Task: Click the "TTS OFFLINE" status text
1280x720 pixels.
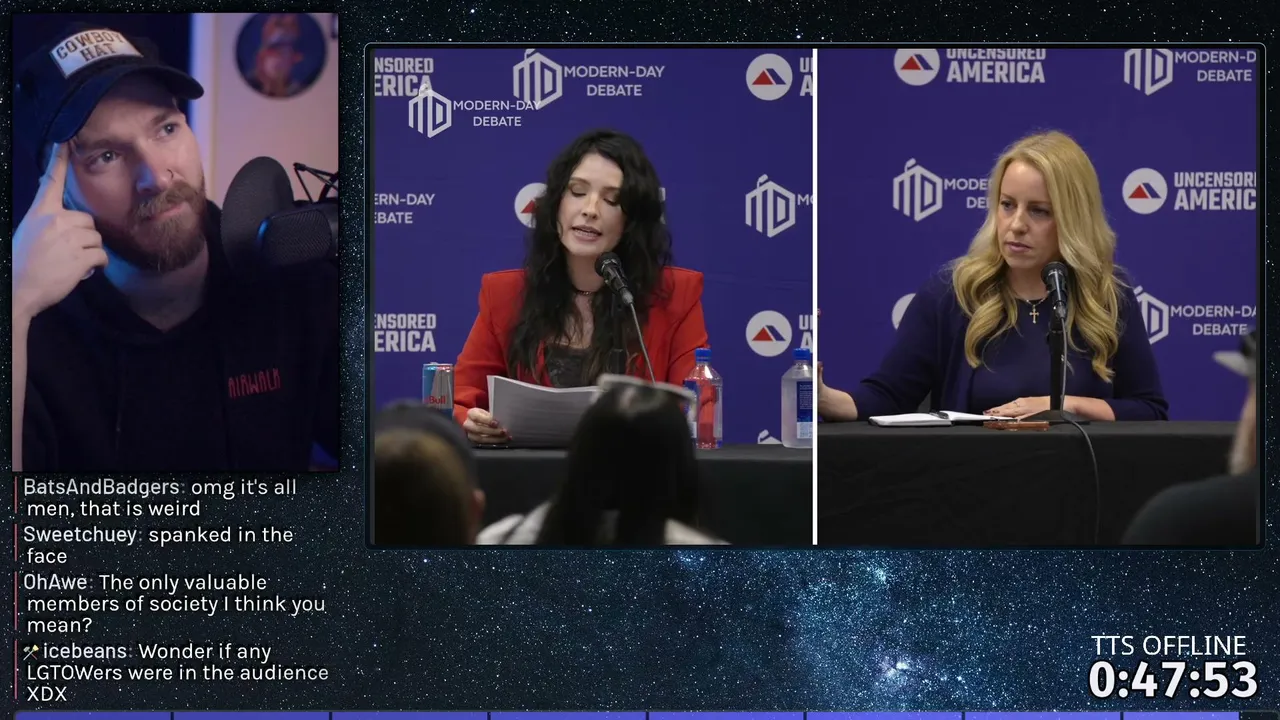Action: [x=1168, y=645]
